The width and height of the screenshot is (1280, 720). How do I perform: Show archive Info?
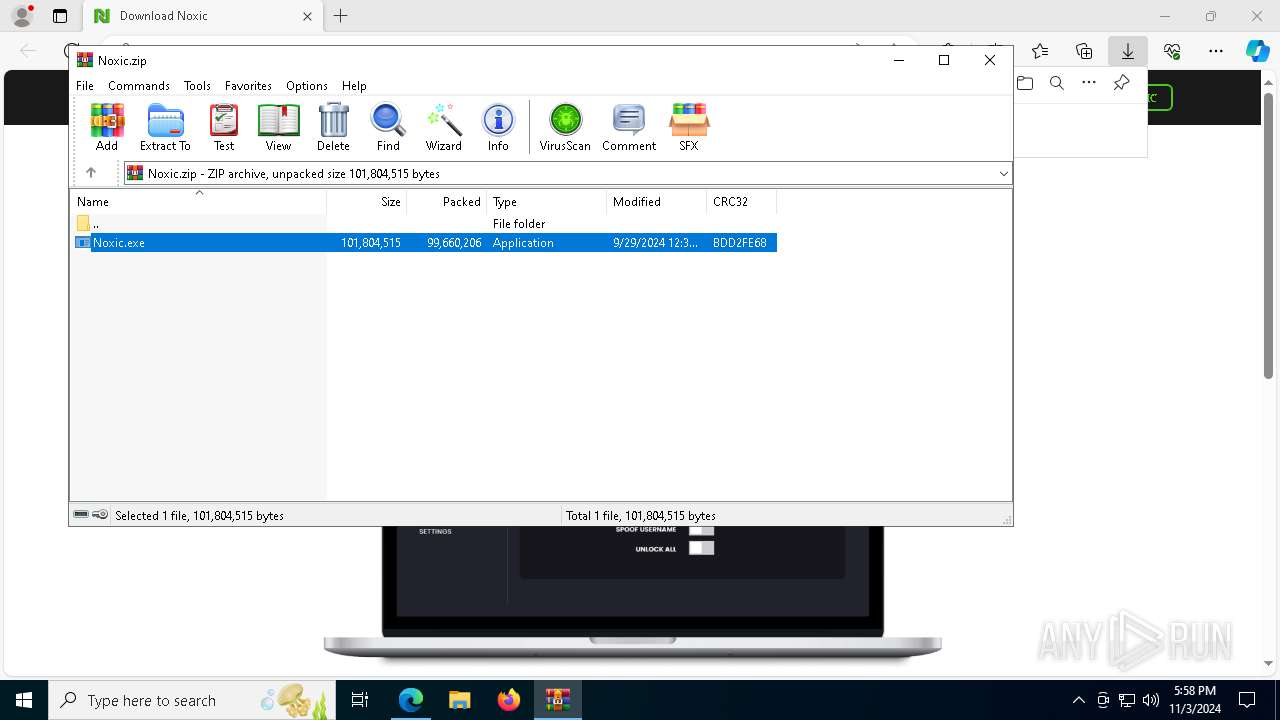pos(498,127)
